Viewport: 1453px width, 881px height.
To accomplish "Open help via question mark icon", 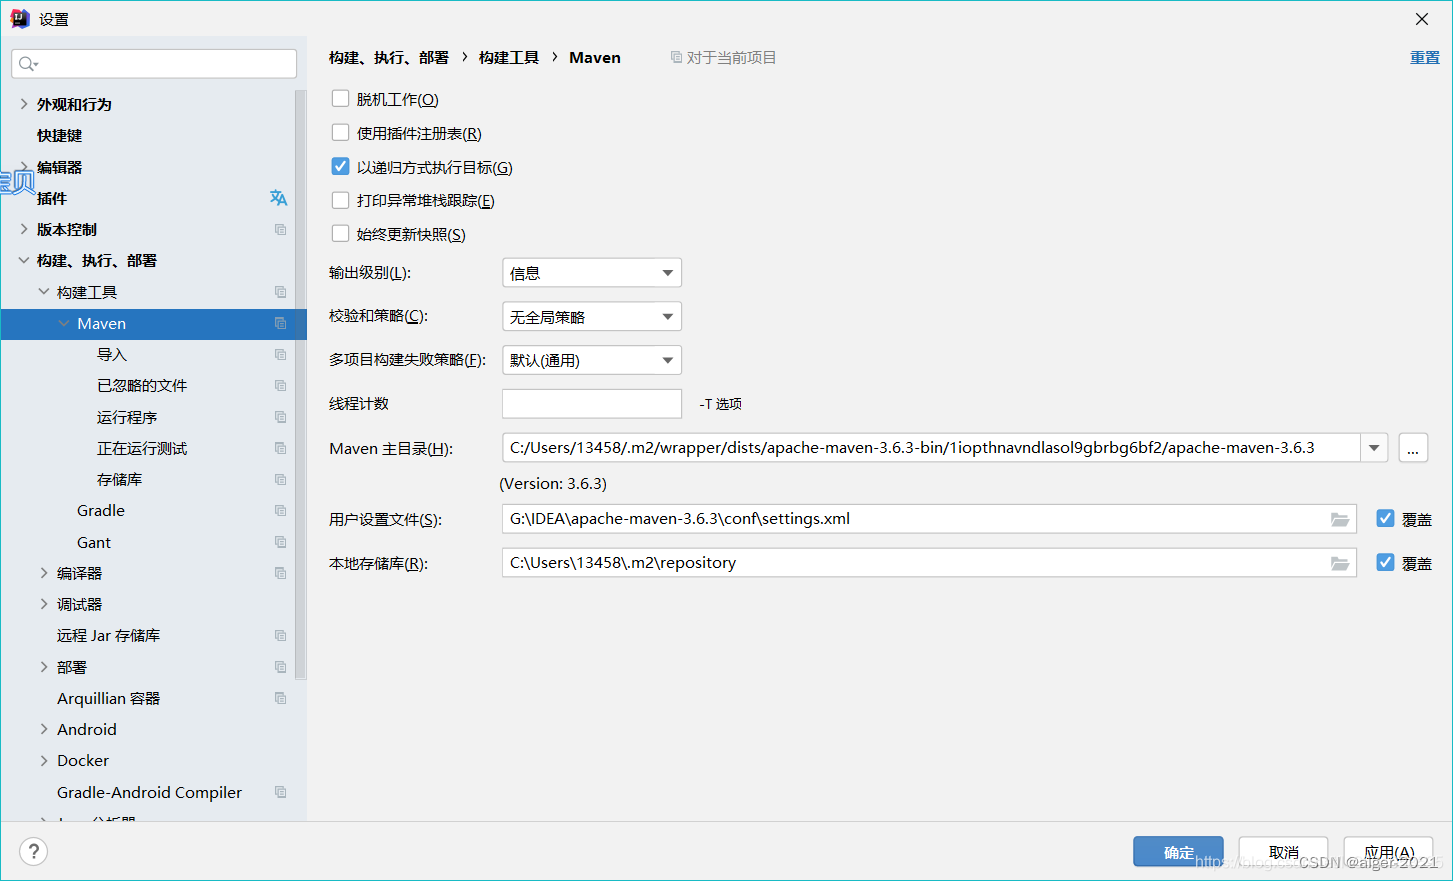I will point(33,851).
